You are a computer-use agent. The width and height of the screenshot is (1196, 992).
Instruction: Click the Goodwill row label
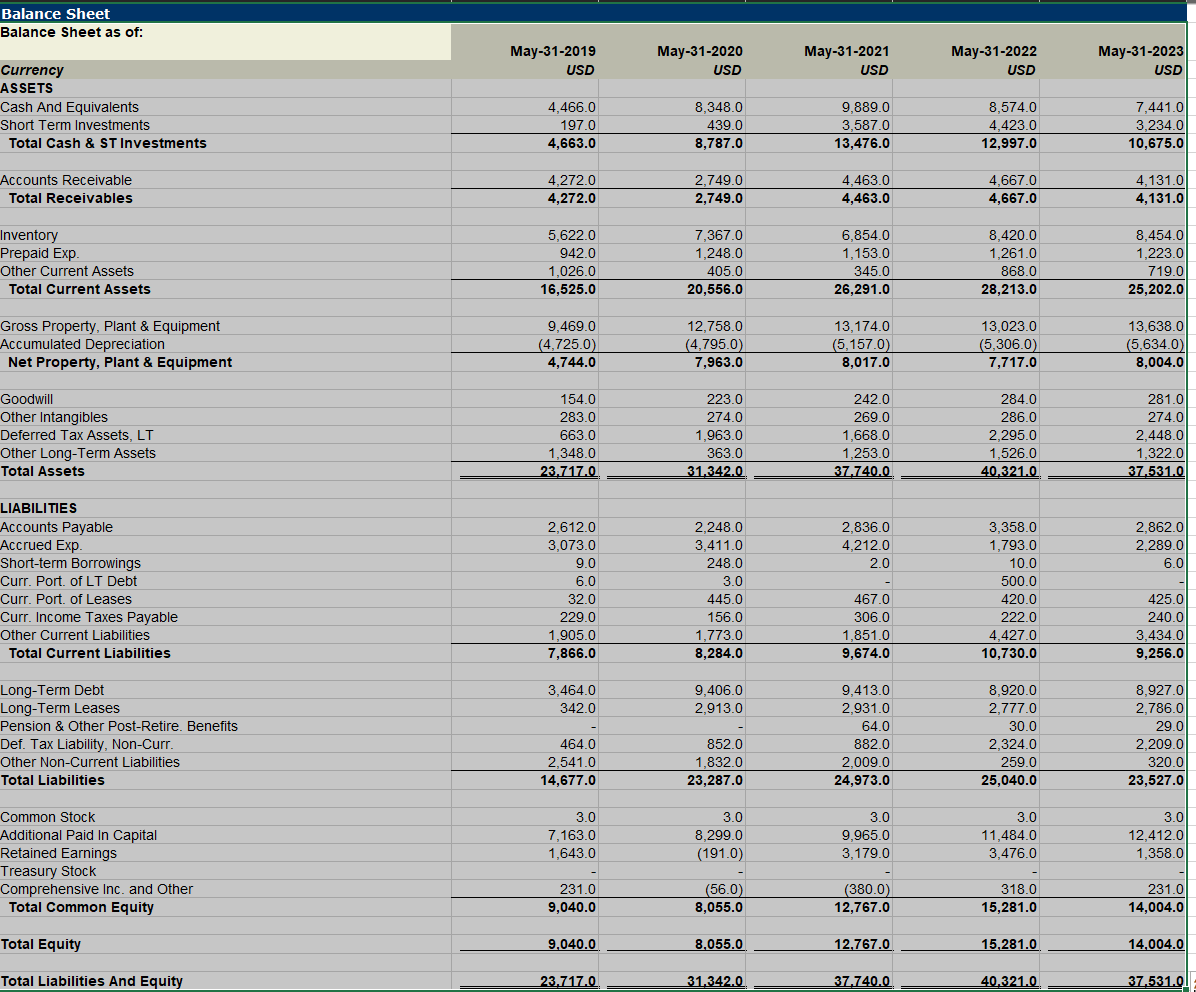click(x=27, y=398)
